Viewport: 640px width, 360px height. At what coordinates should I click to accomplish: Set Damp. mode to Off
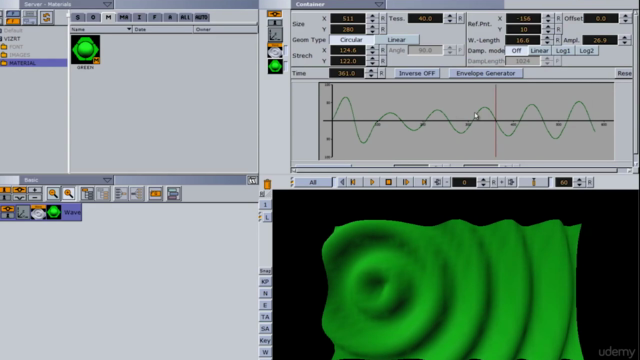tap(516, 51)
